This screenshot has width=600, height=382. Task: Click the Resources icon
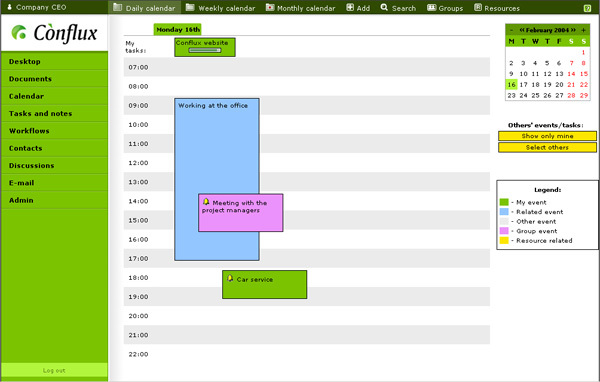click(x=478, y=7)
